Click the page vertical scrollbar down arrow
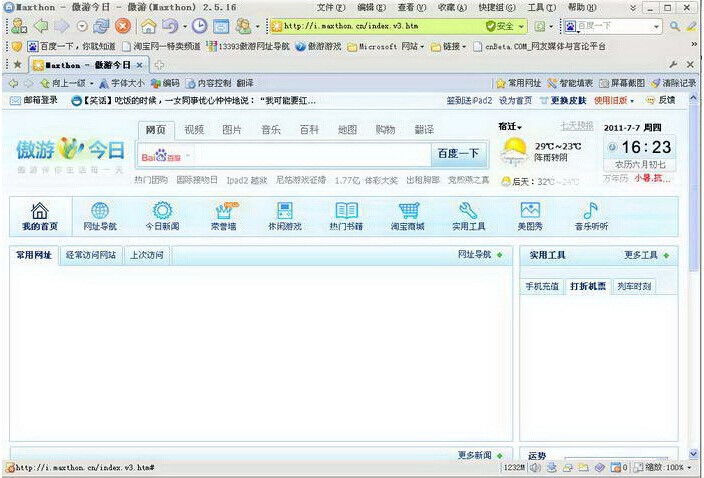 (x=694, y=454)
